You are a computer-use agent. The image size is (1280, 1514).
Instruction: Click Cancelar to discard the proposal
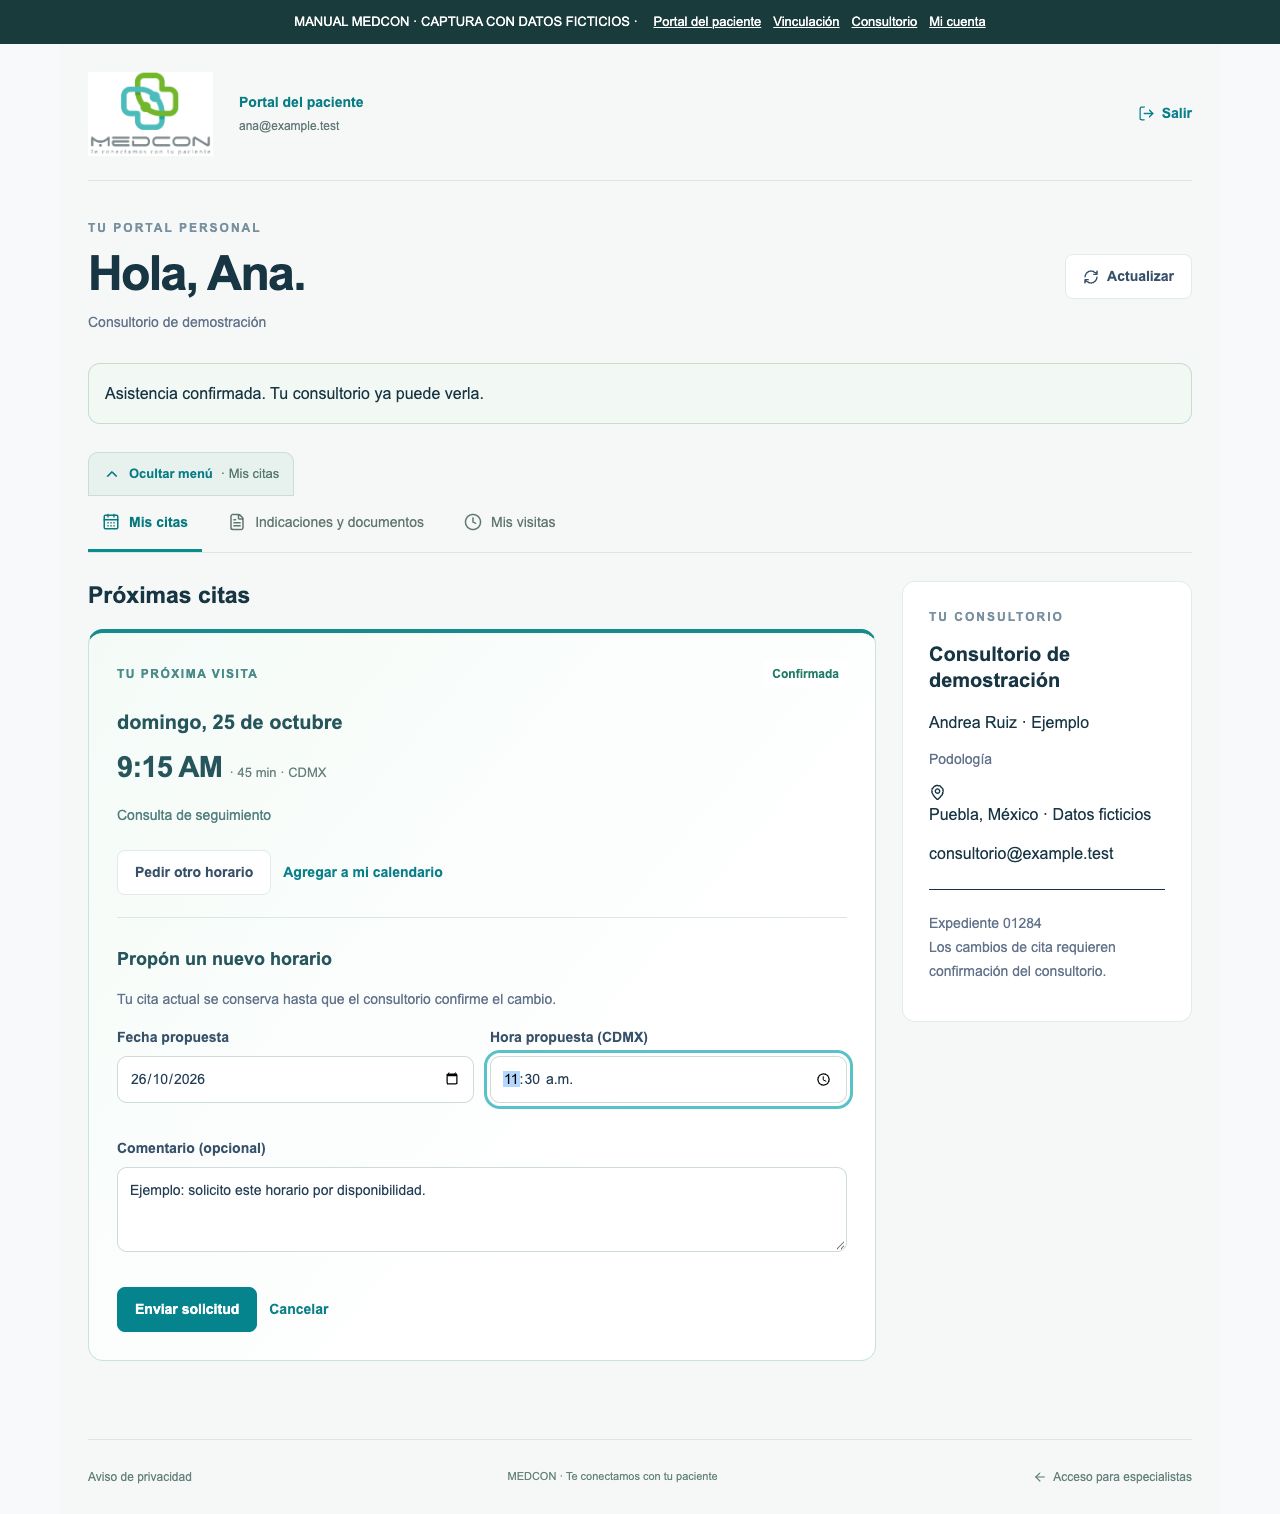pos(299,1309)
